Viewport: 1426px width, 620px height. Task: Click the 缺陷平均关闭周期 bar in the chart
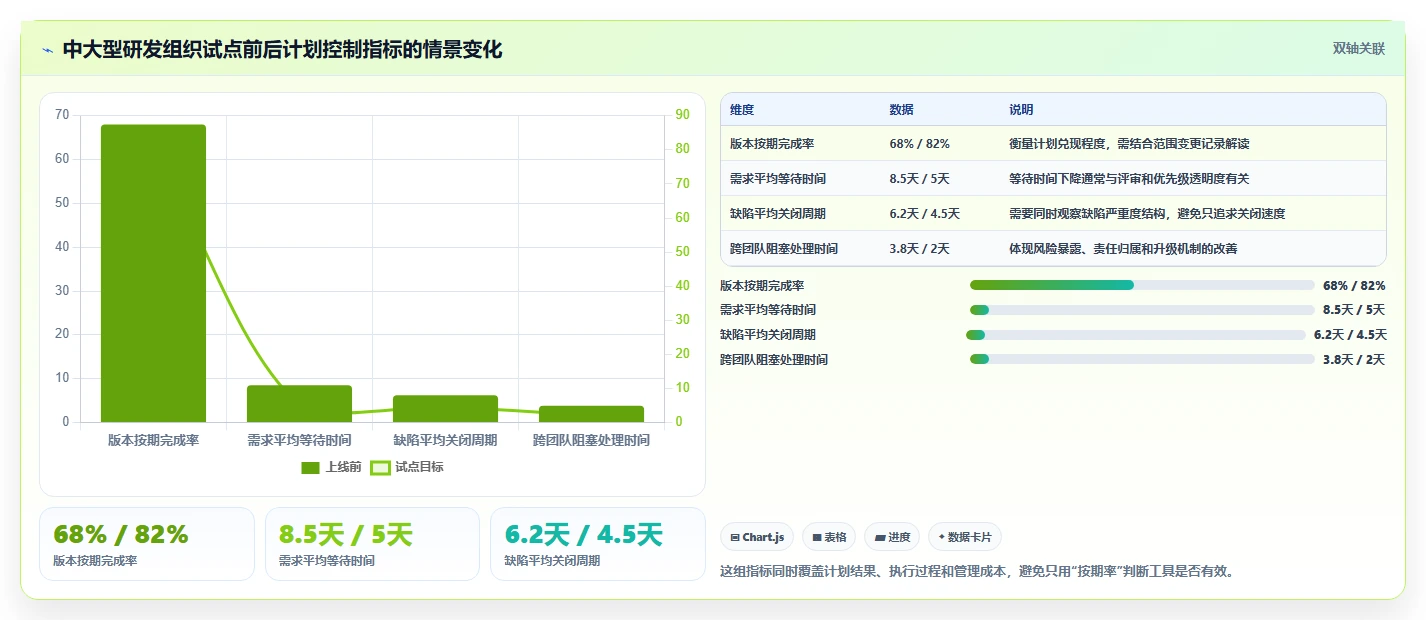click(x=445, y=409)
